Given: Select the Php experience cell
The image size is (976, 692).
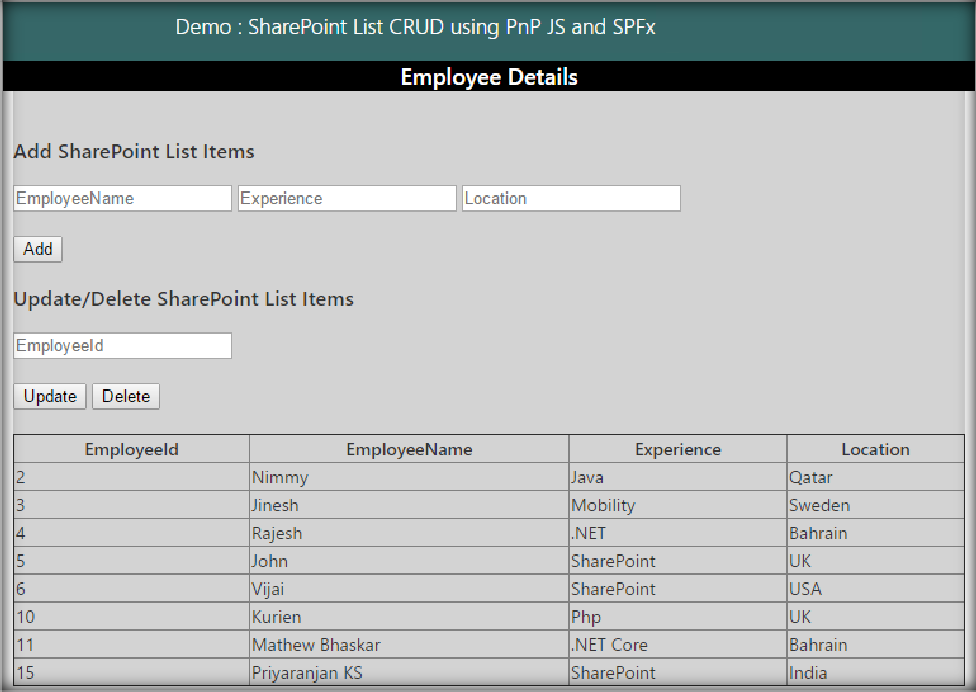Looking at the screenshot, I should pyautogui.click(x=678, y=617).
